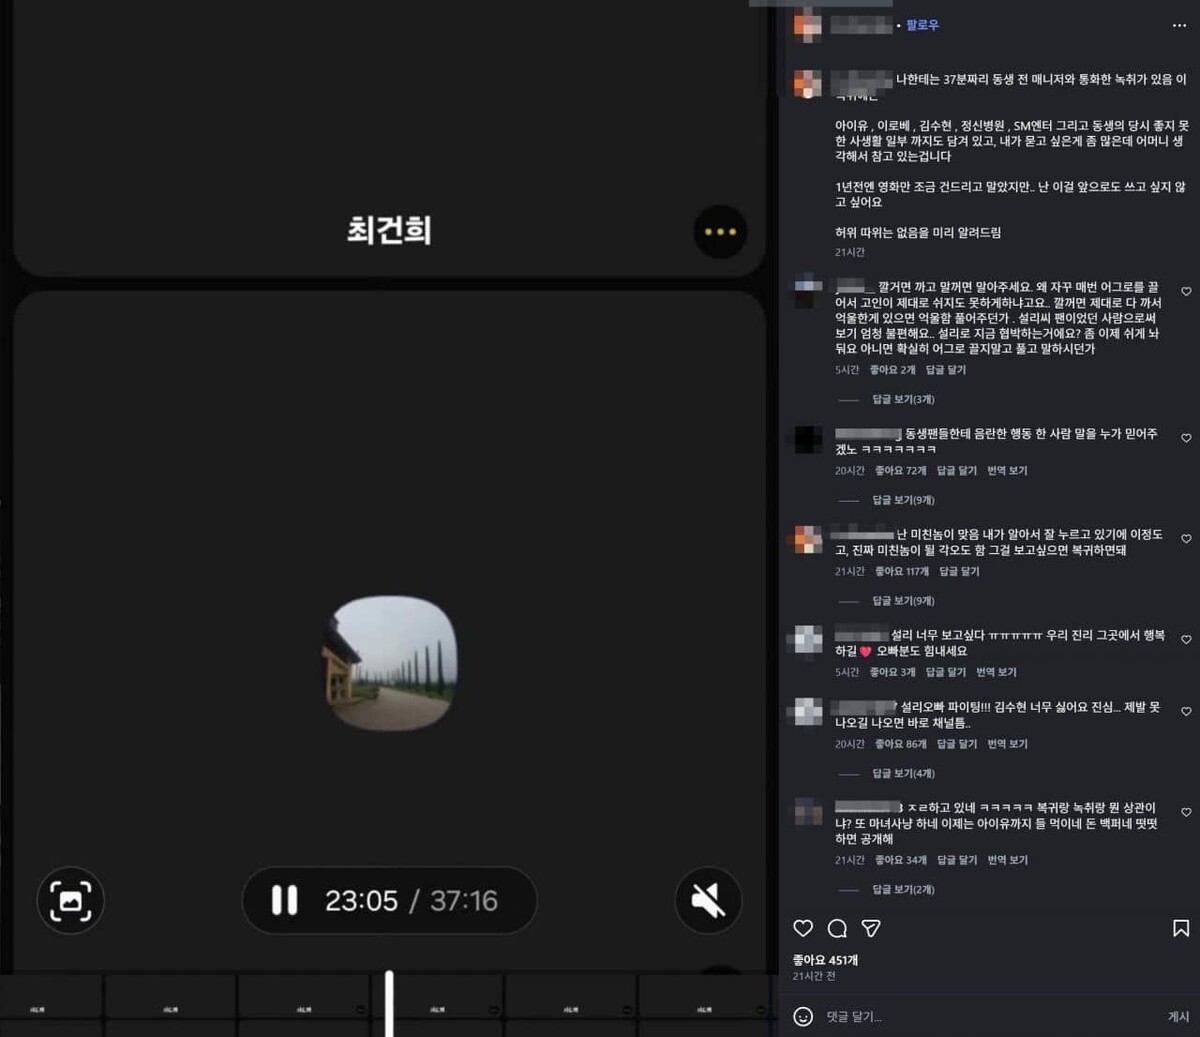Click 번역 보기 on the 좋아요 86개 row
The image size is (1200, 1037).
click(1007, 744)
